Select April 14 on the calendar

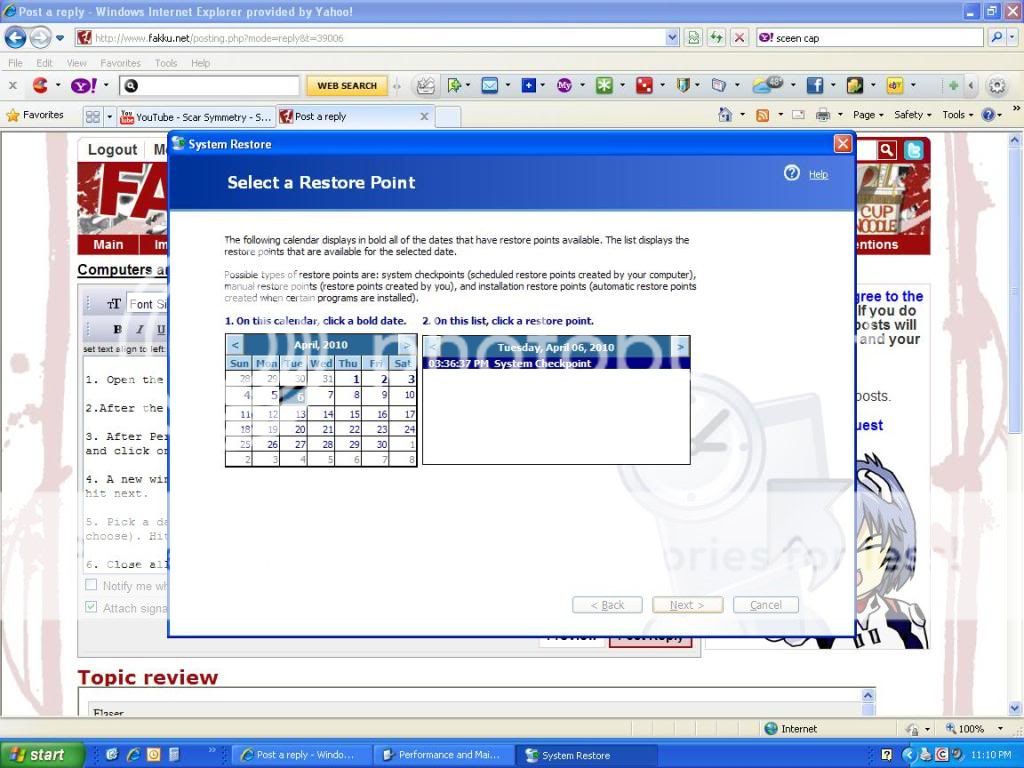(327, 414)
